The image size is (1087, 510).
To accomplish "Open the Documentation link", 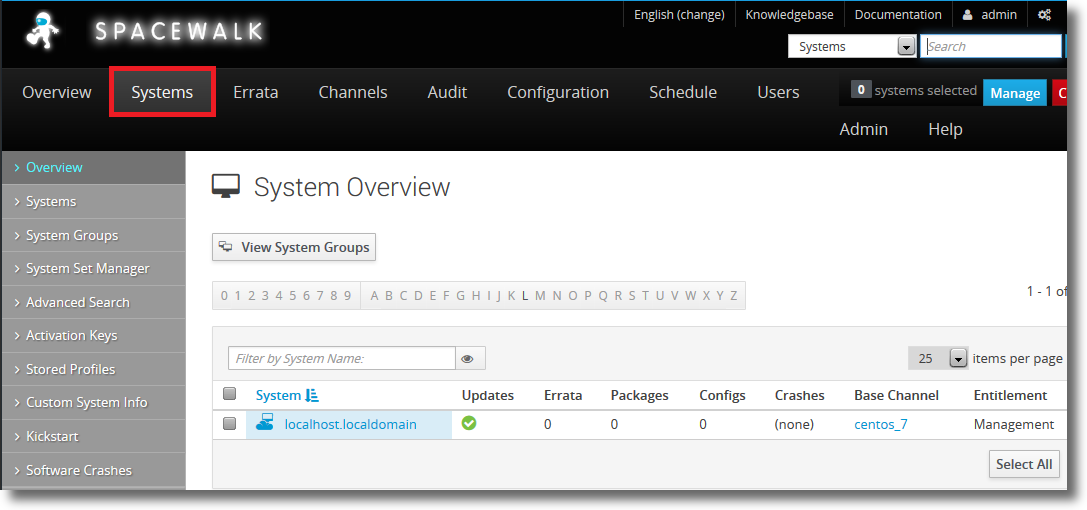I will pos(898,15).
